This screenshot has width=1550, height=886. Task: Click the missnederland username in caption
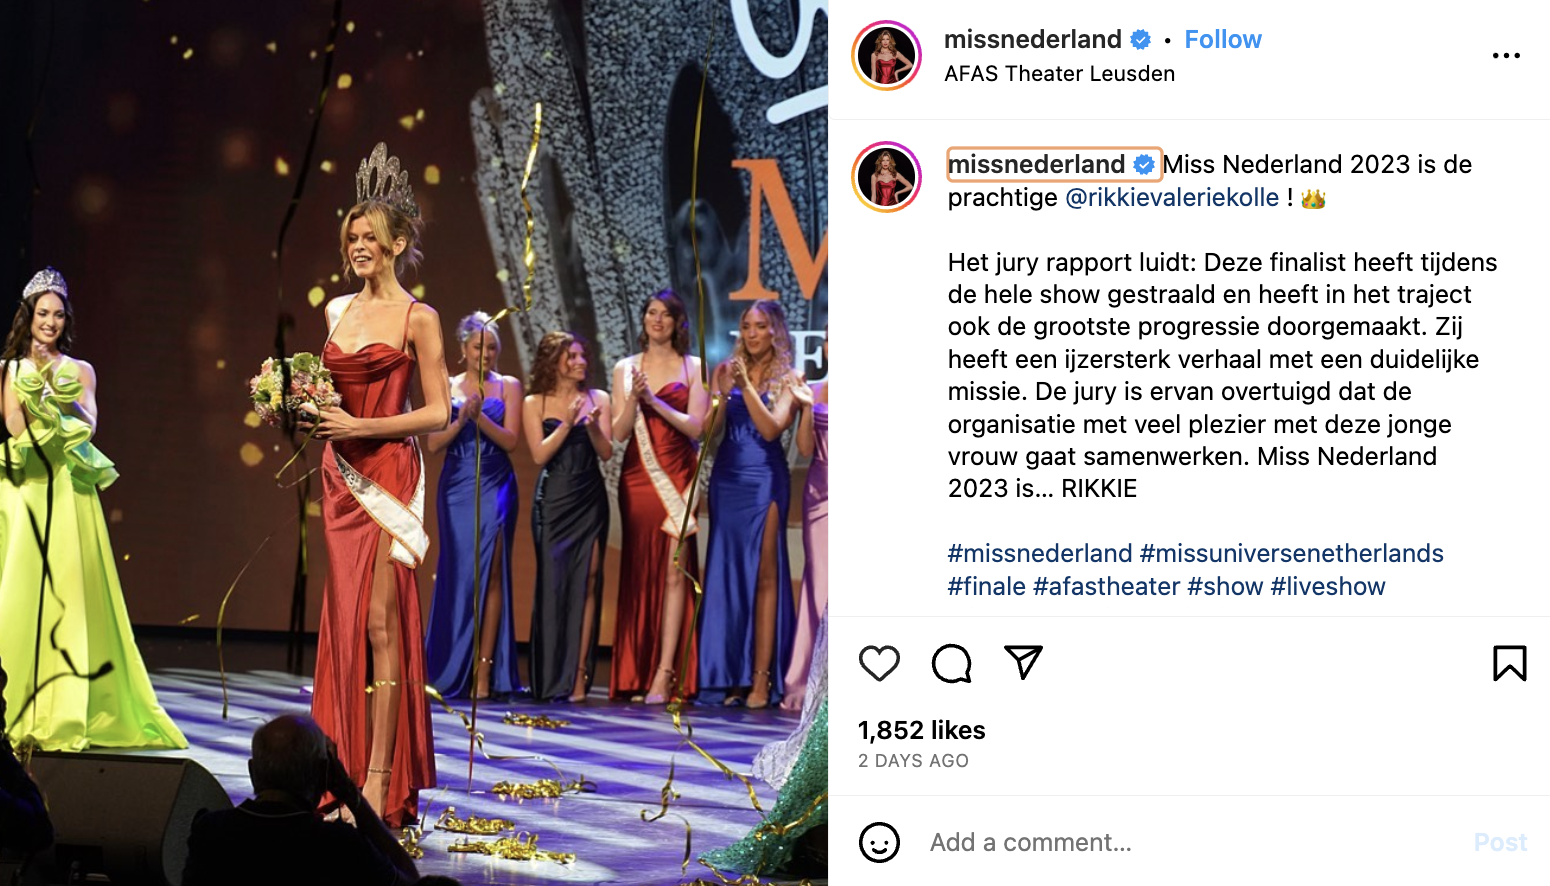(x=1037, y=164)
